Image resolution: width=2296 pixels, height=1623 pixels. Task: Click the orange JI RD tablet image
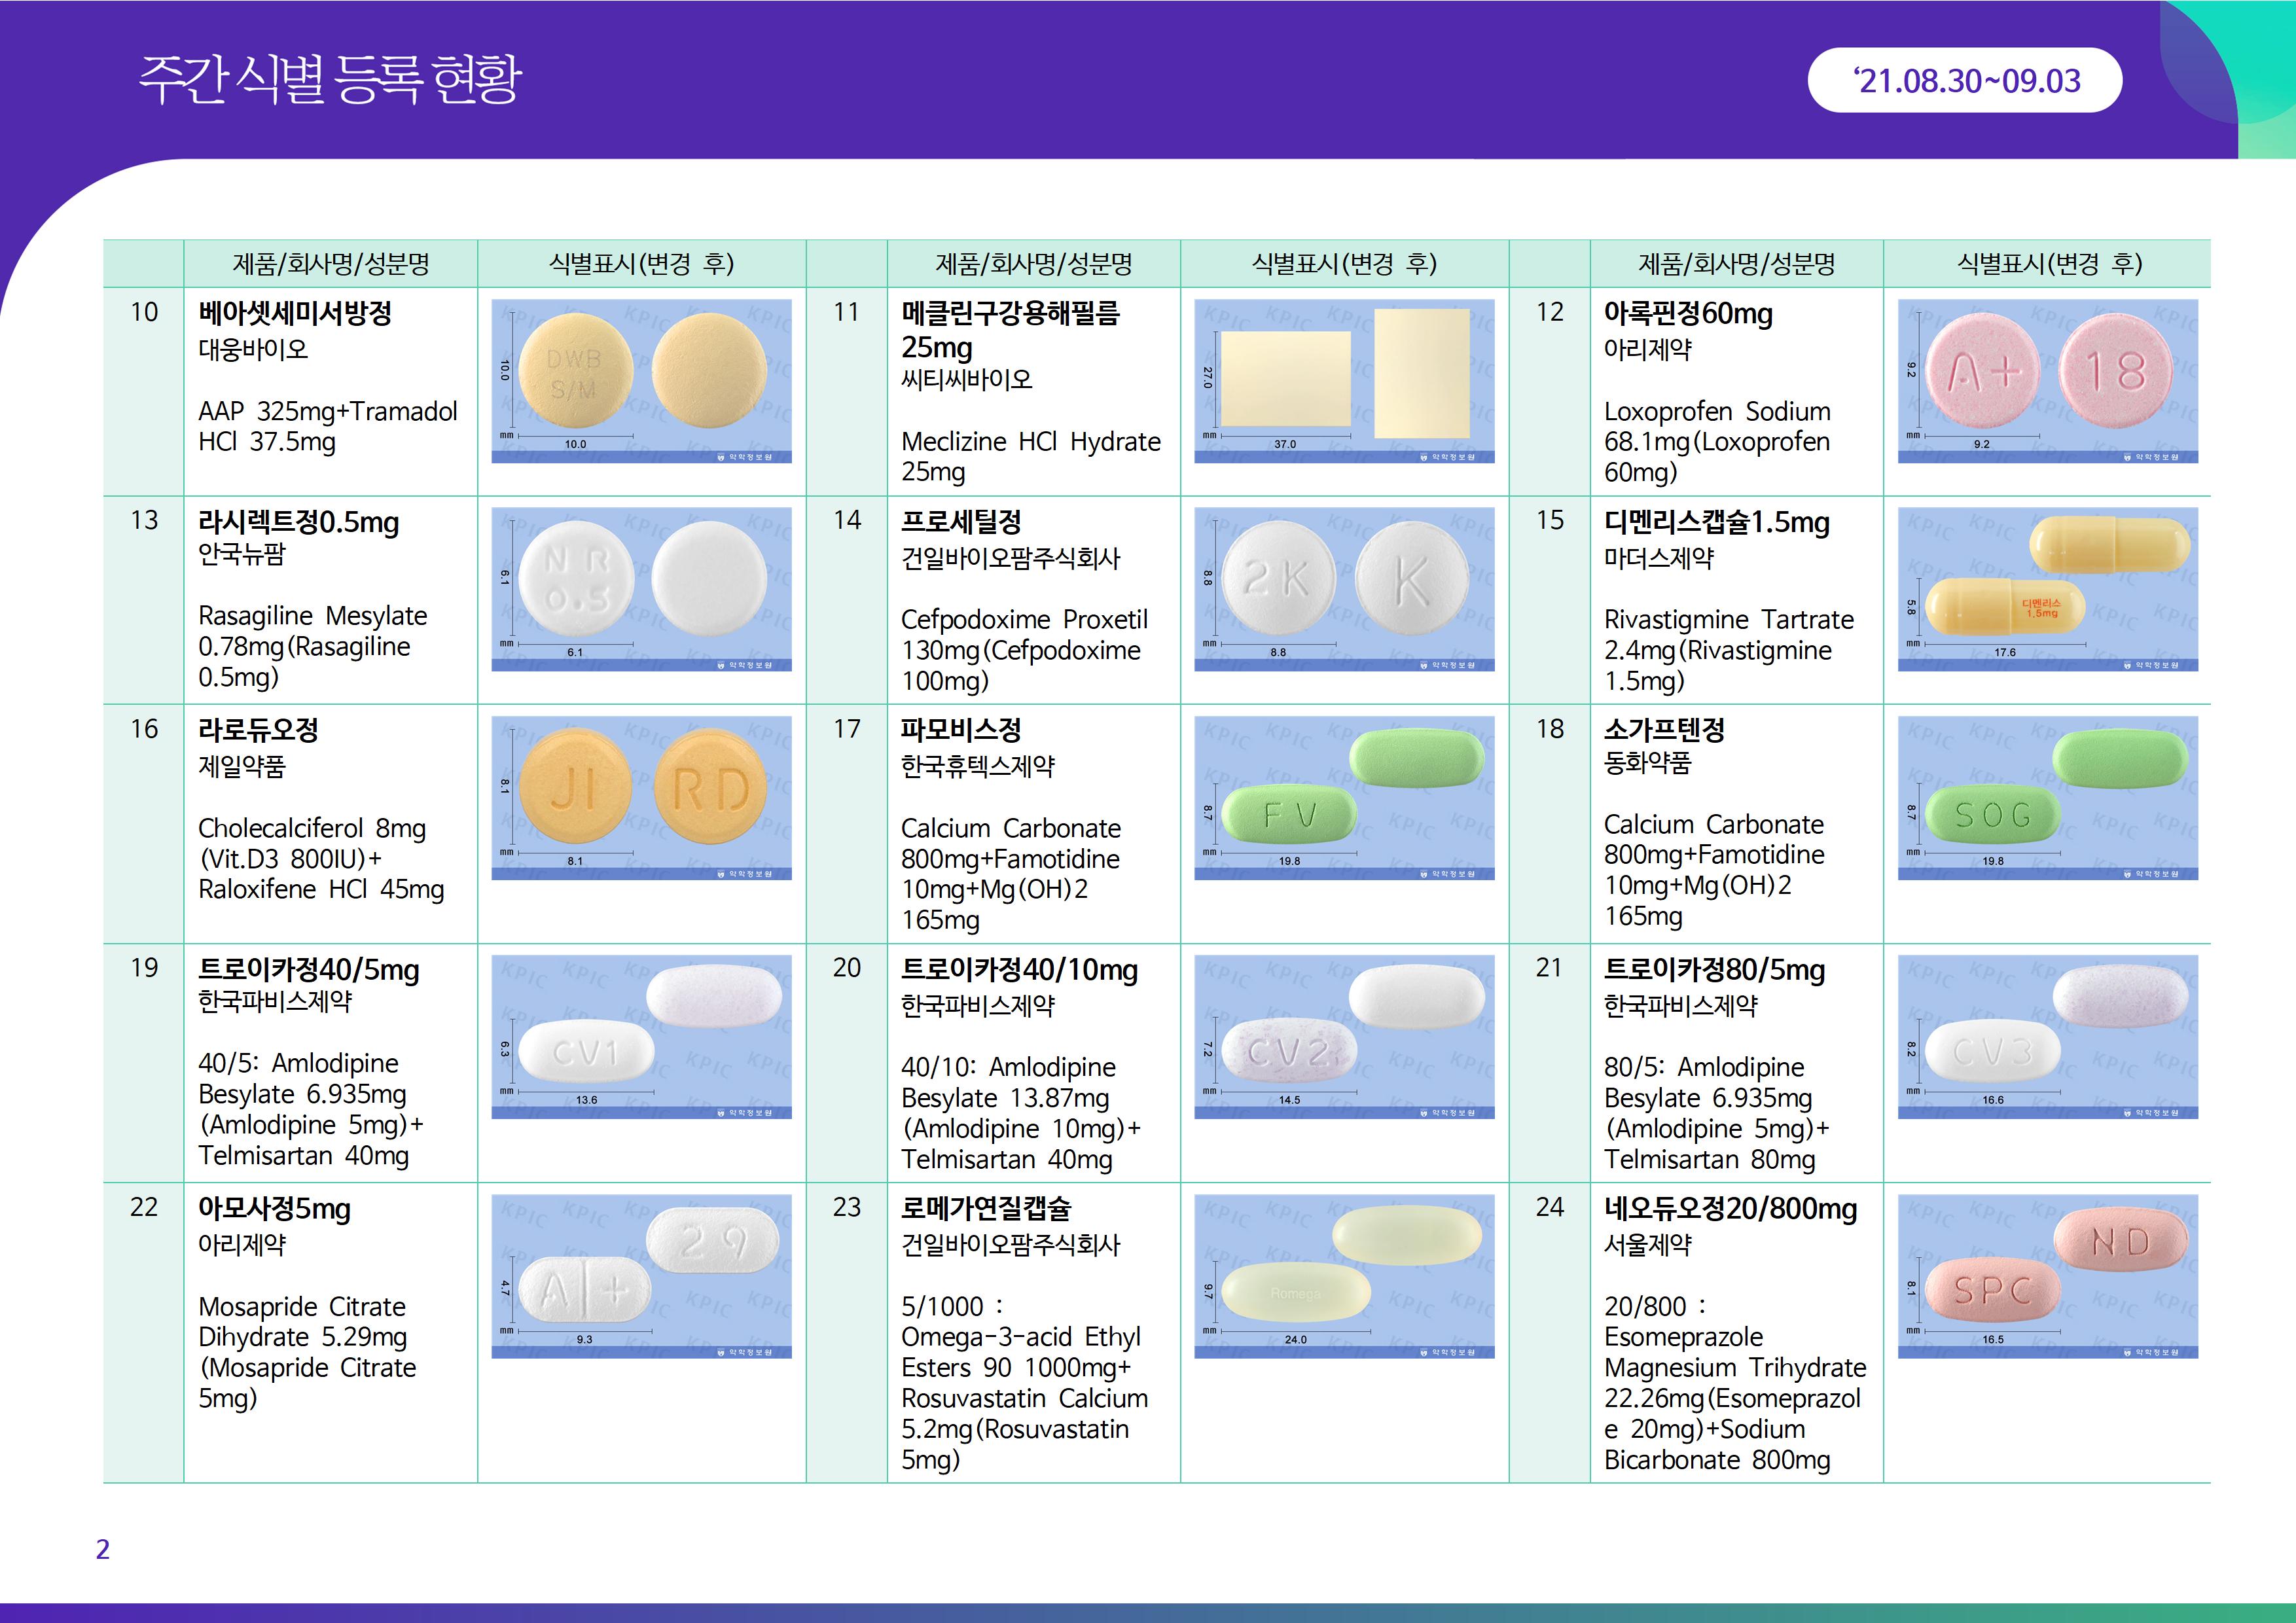[641, 797]
